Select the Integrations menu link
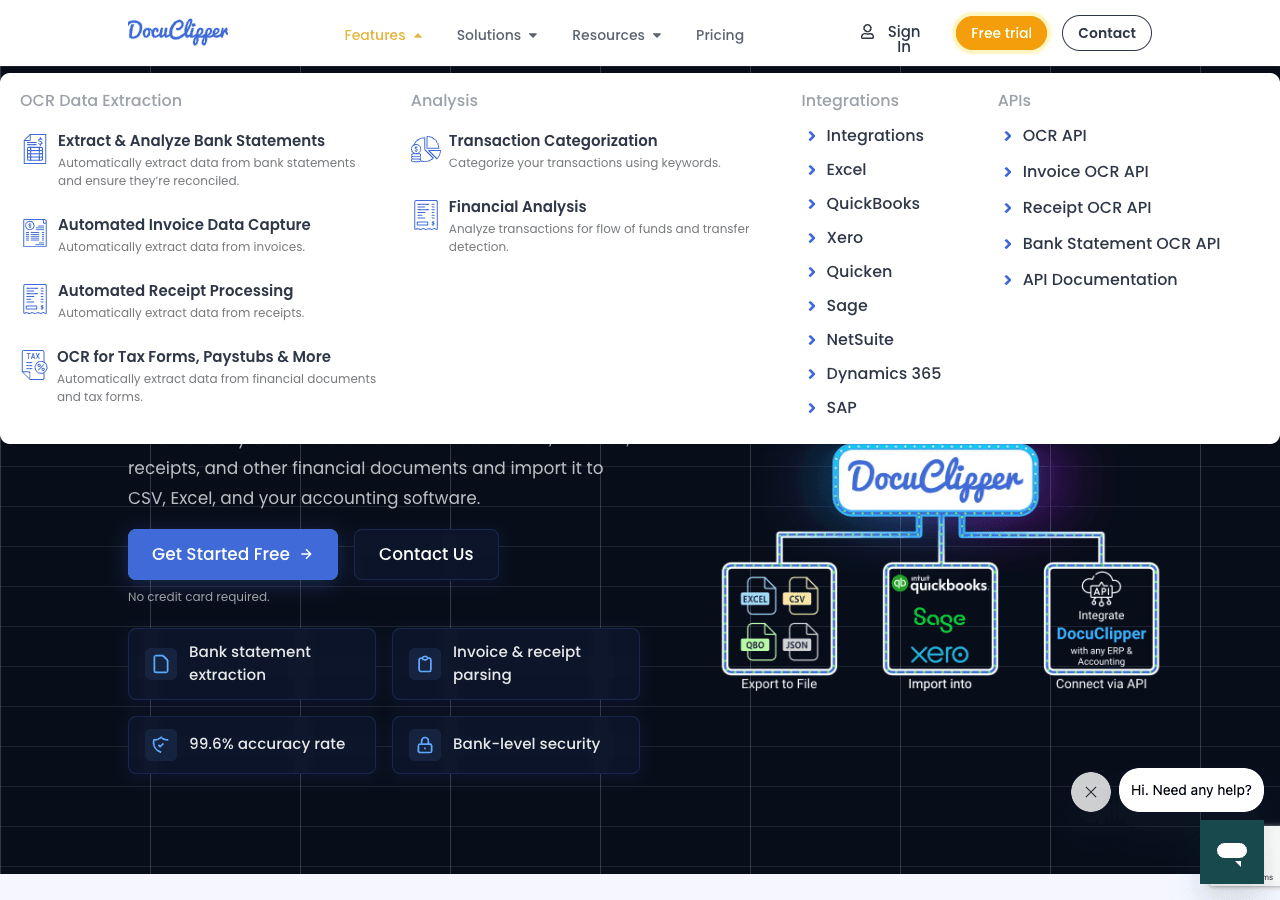 click(x=874, y=136)
